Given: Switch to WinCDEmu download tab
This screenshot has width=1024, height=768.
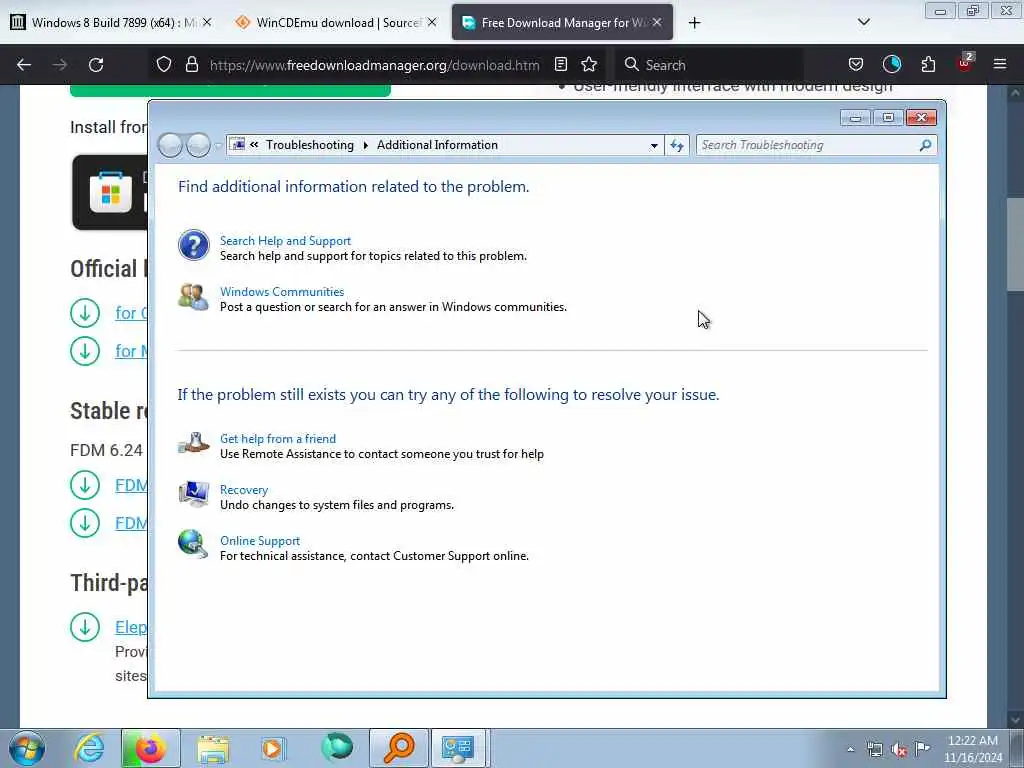Looking at the screenshot, I should 335,22.
